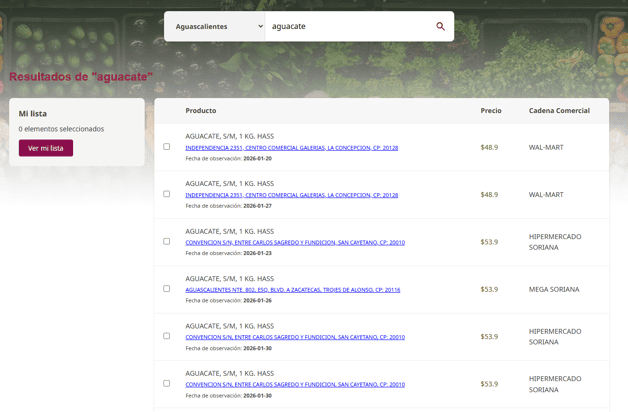Open the Aguascalientes state dropdown

point(219,26)
